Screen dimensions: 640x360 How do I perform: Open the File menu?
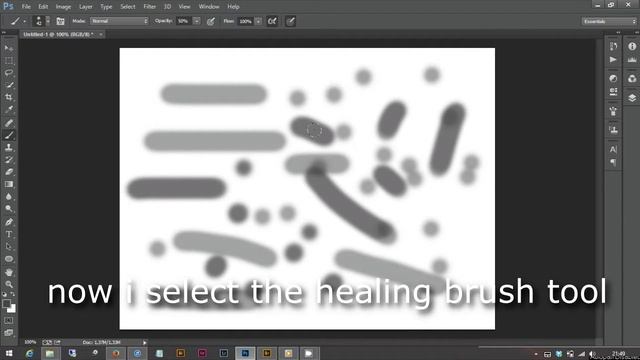26,7
